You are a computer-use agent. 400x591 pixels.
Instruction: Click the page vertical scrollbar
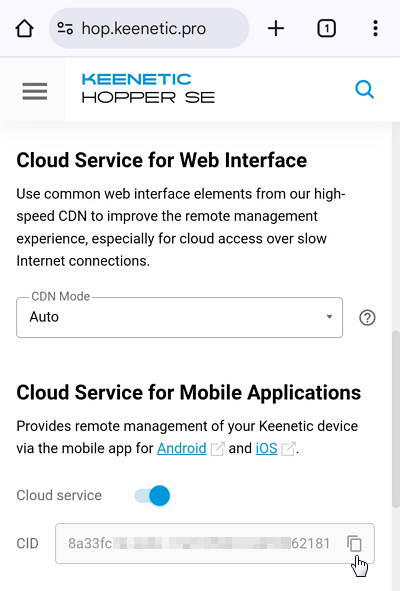tap(395, 418)
